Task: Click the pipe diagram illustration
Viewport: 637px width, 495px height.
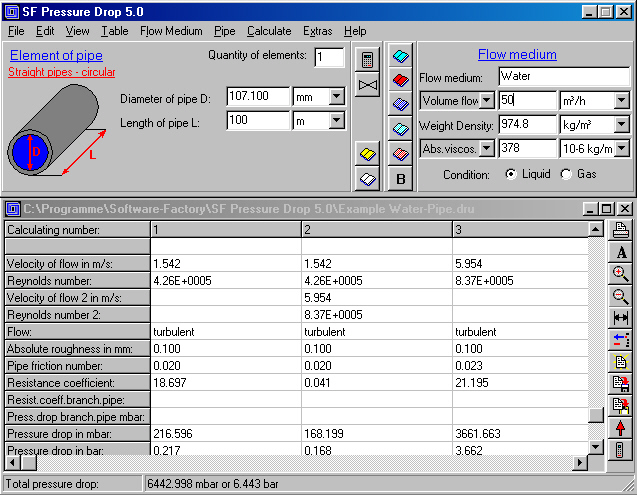Action: pyautogui.click(x=57, y=130)
